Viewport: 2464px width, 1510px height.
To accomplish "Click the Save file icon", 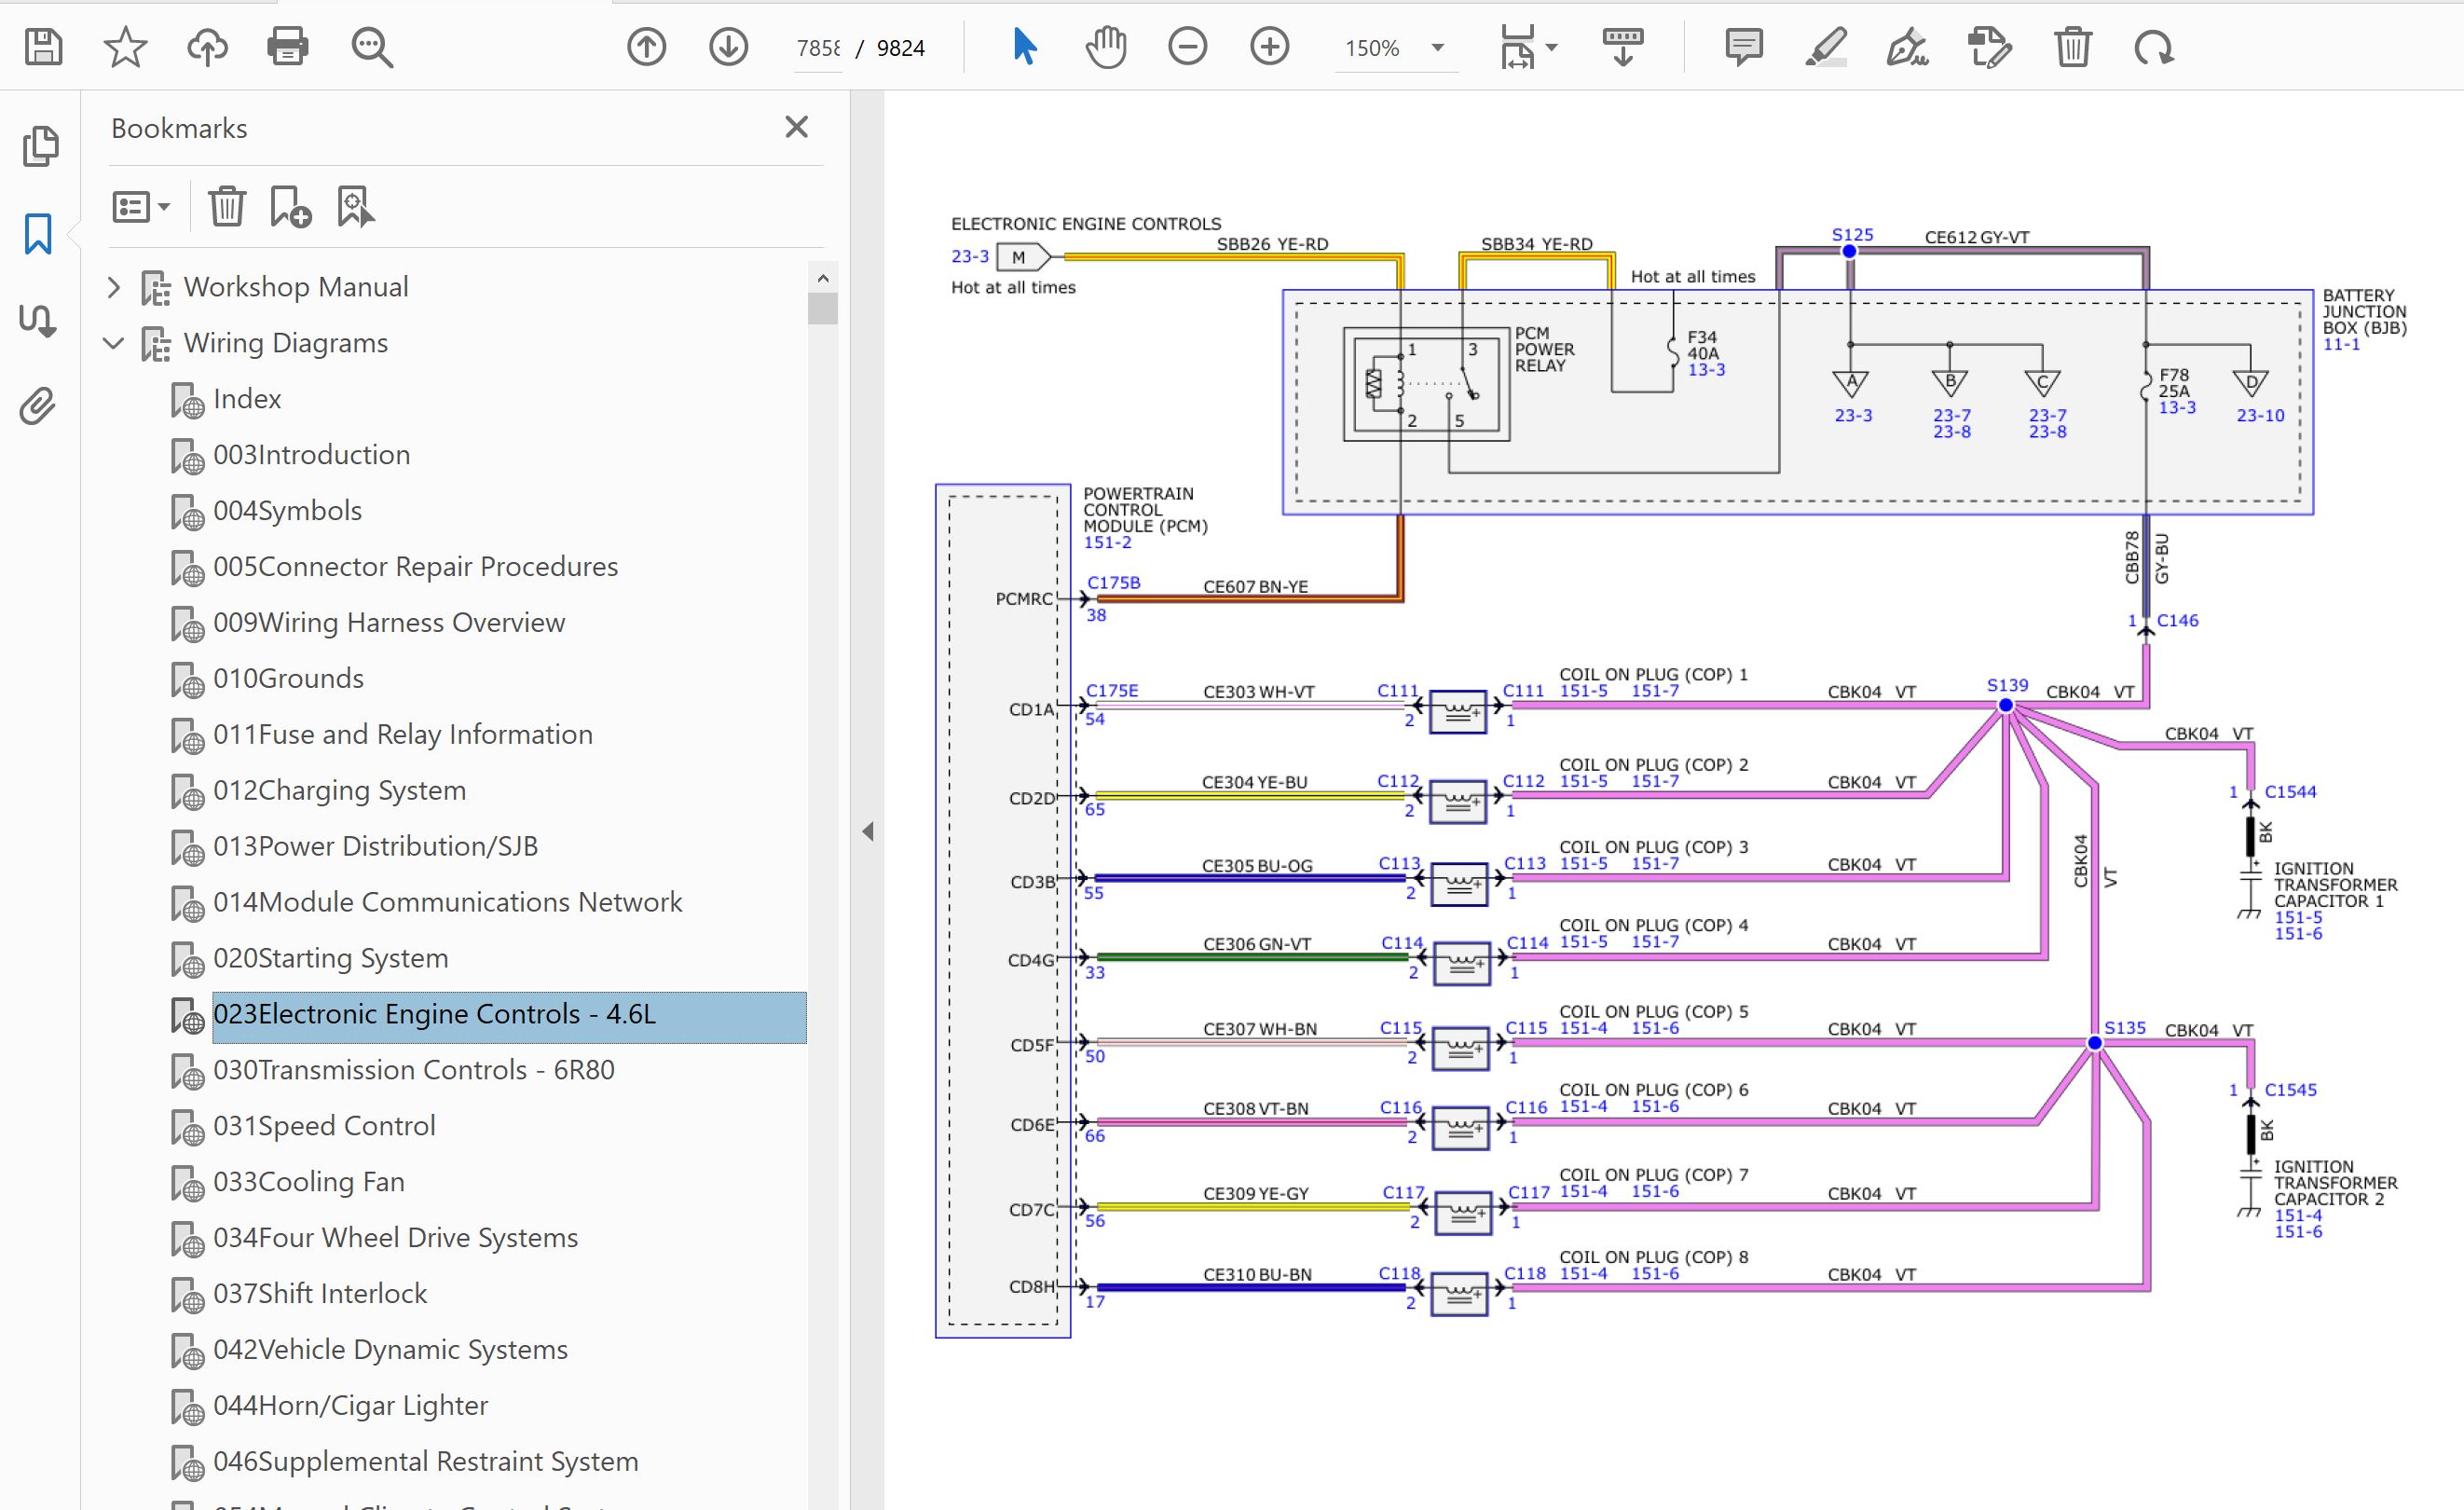I will point(43,47).
